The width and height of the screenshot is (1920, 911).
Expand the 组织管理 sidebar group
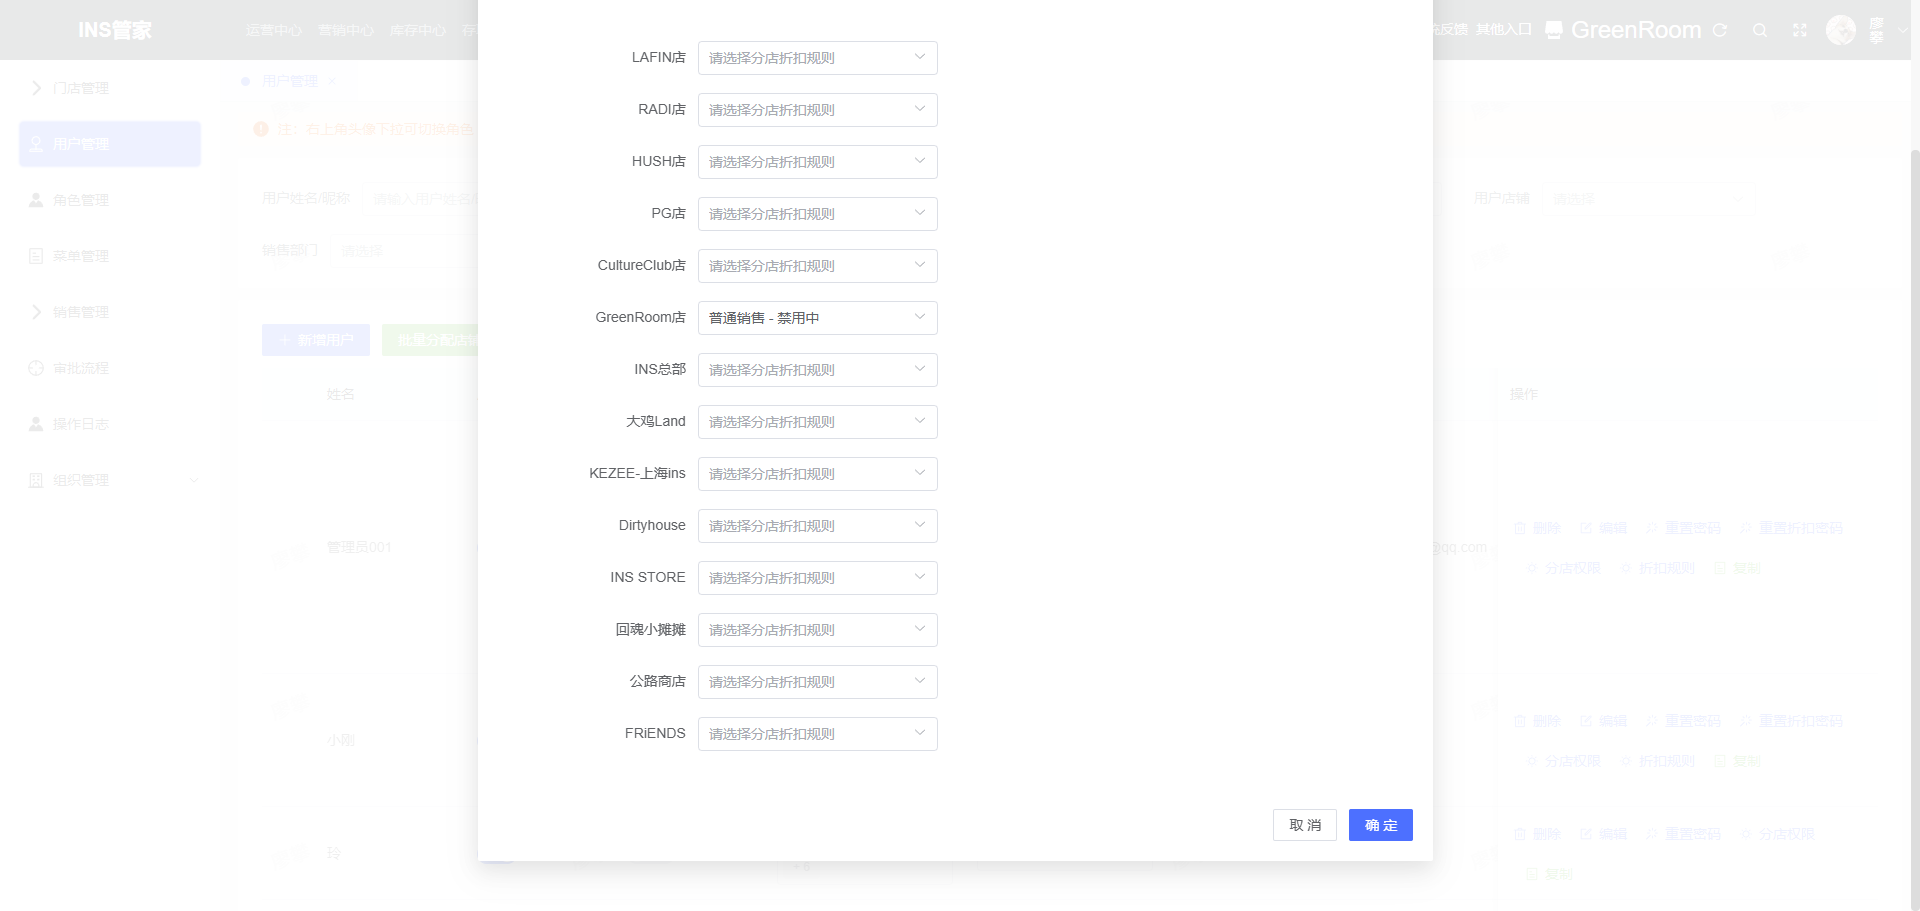coord(110,480)
